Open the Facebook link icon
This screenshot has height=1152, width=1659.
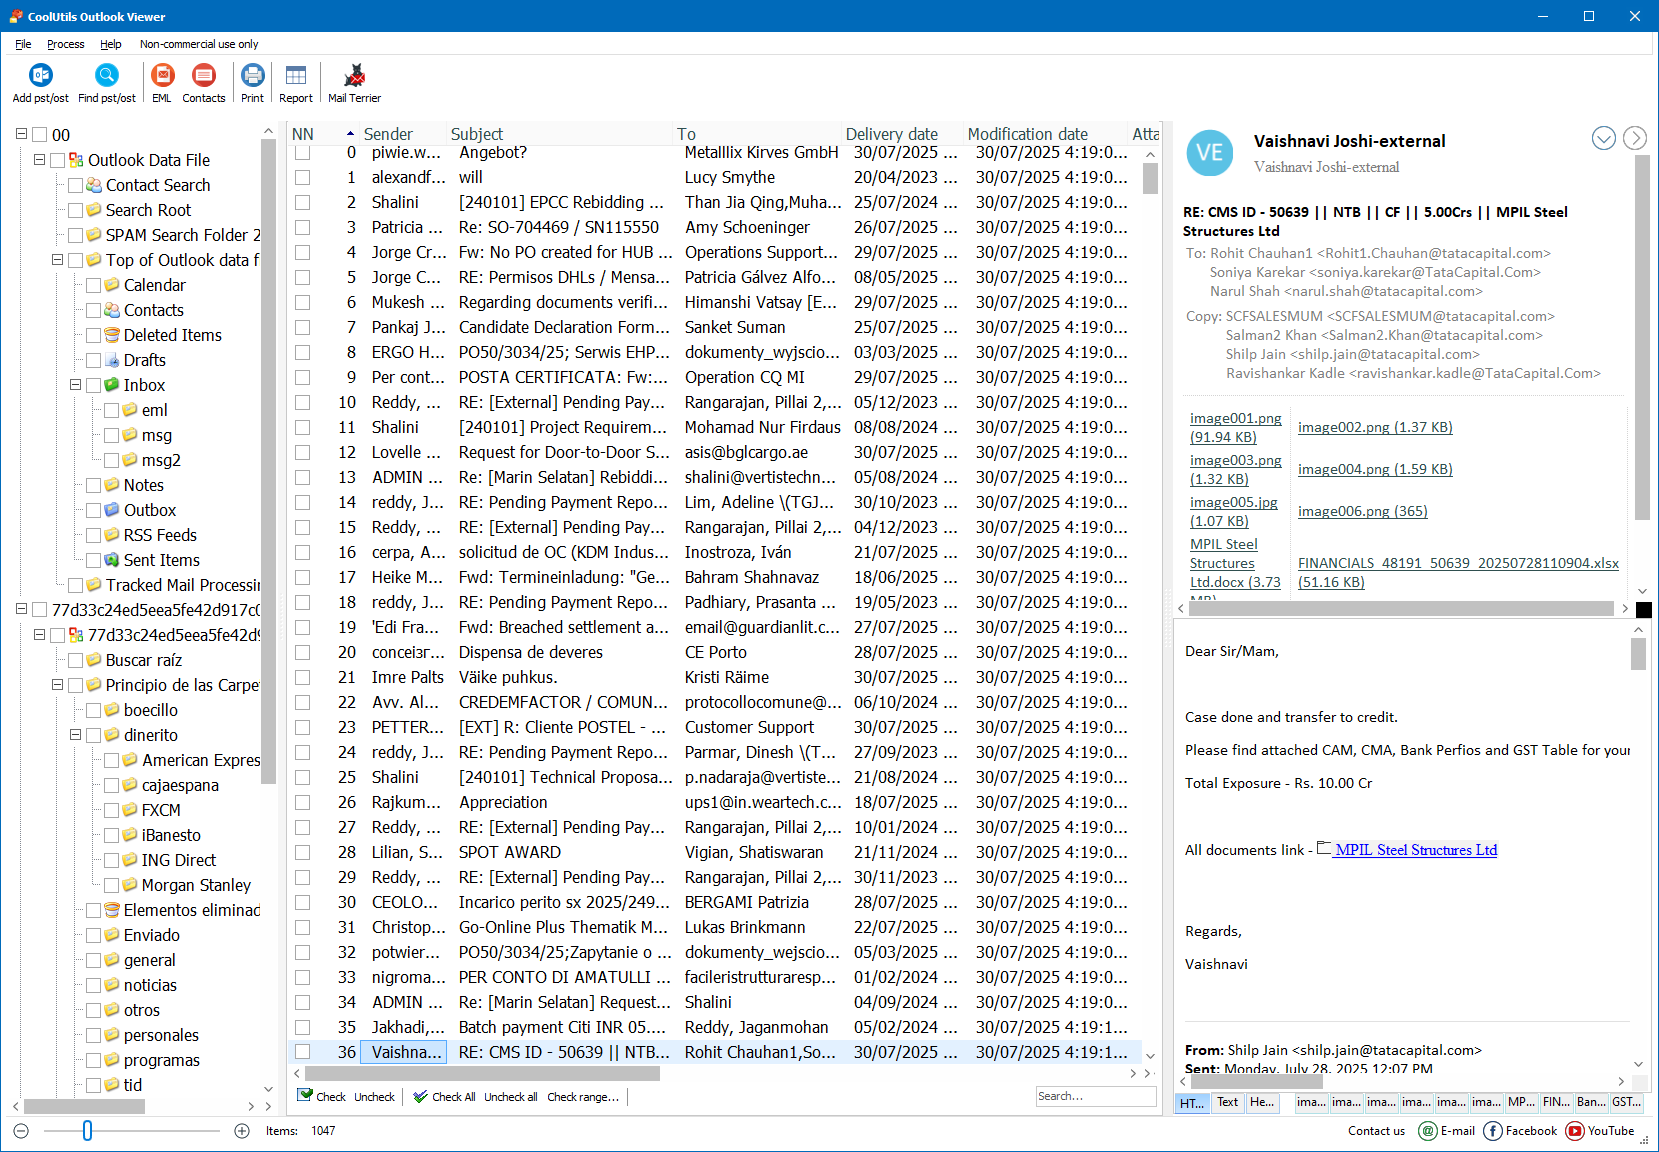pyautogui.click(x=1493, y=1131)
